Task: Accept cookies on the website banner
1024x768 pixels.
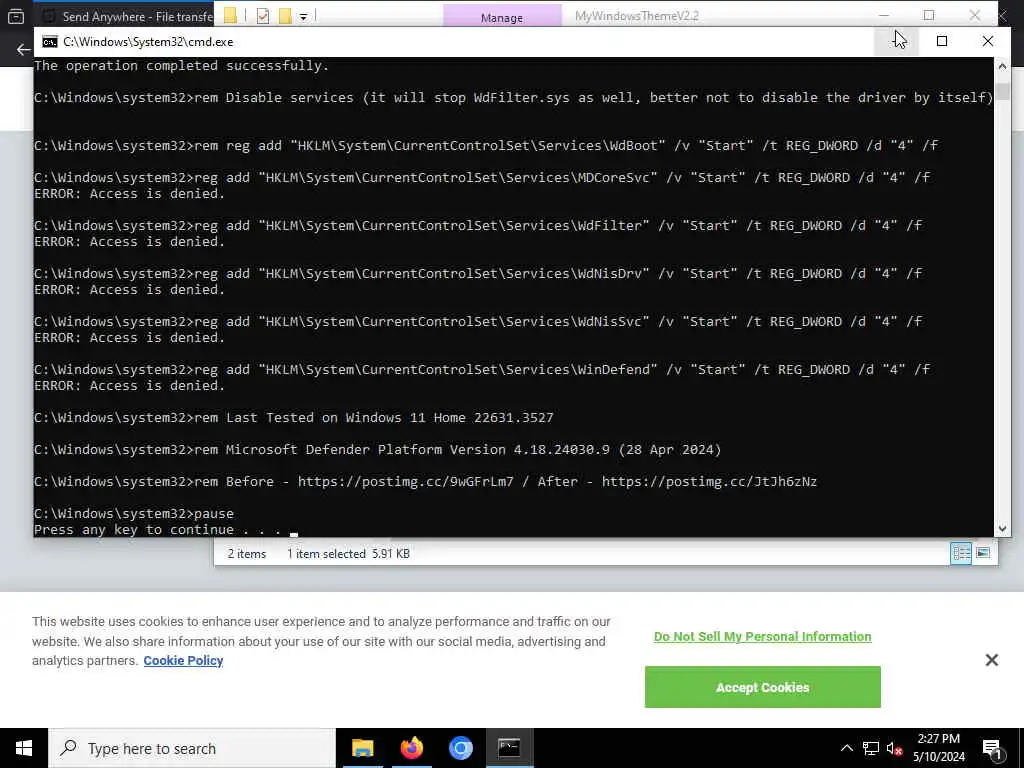Action: (762, 687)
